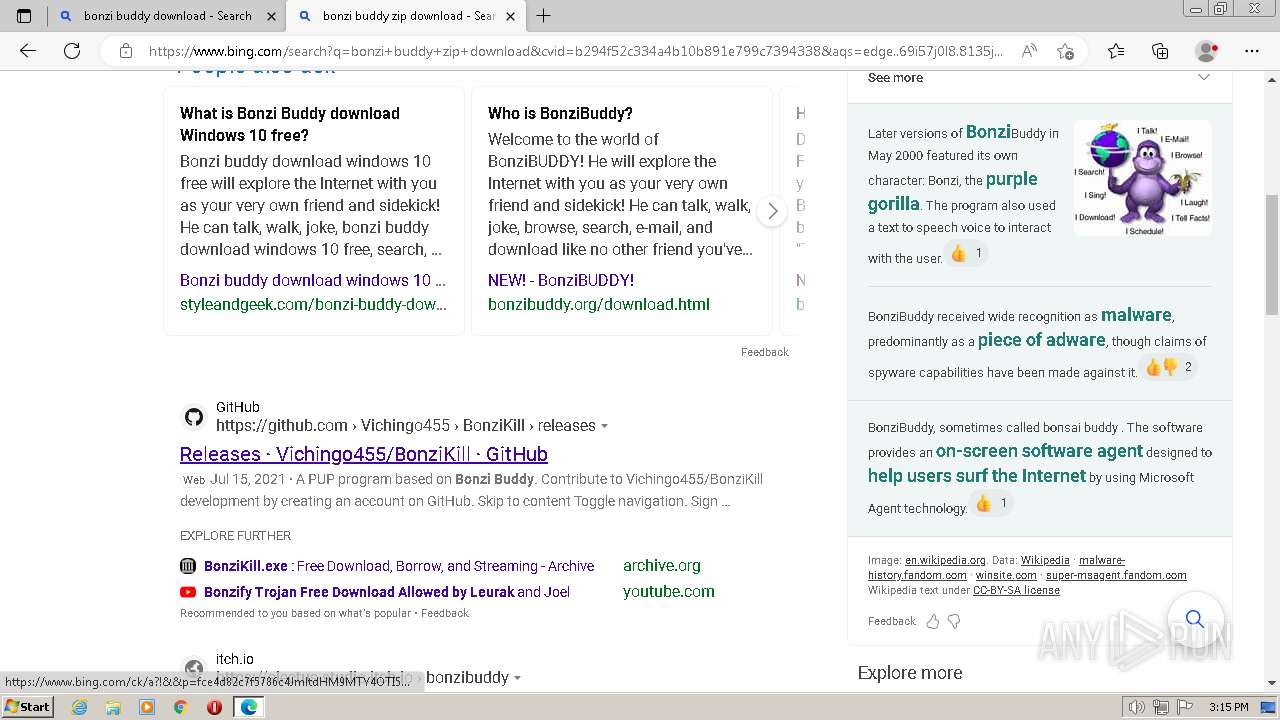Open the Windows Start button

(x=27, y=706)
